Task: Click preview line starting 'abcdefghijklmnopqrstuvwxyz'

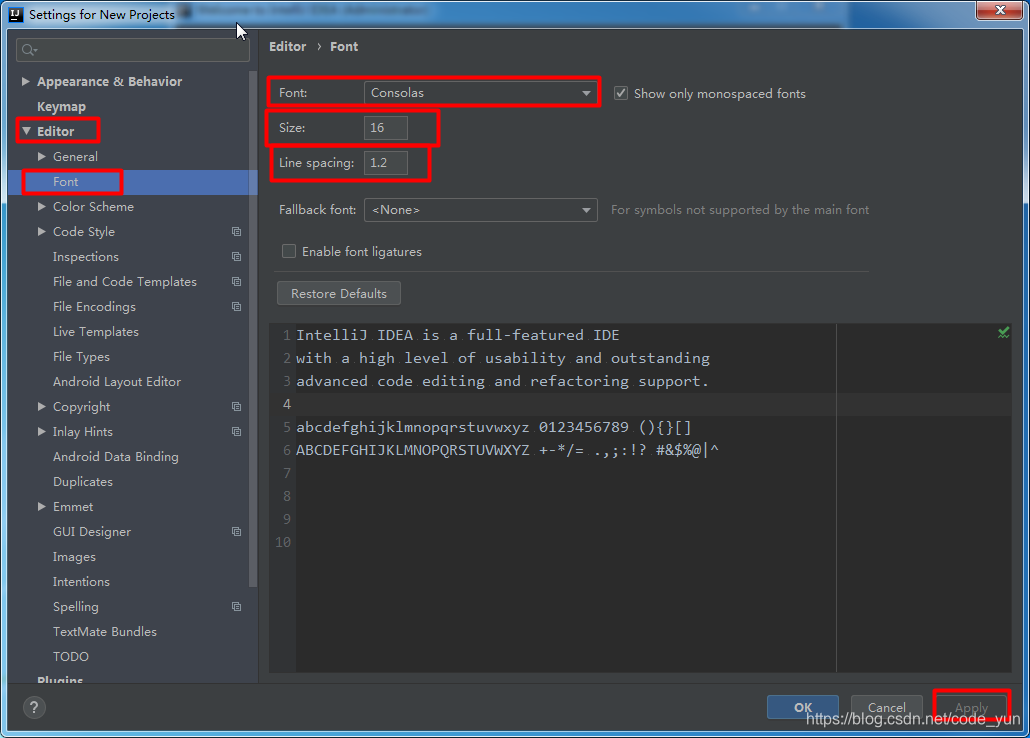Action: coord(494,427)
